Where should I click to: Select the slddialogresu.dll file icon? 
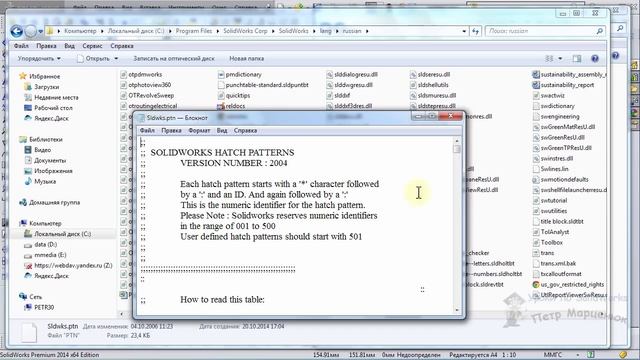pyautogui.click(x=329, y=75)
